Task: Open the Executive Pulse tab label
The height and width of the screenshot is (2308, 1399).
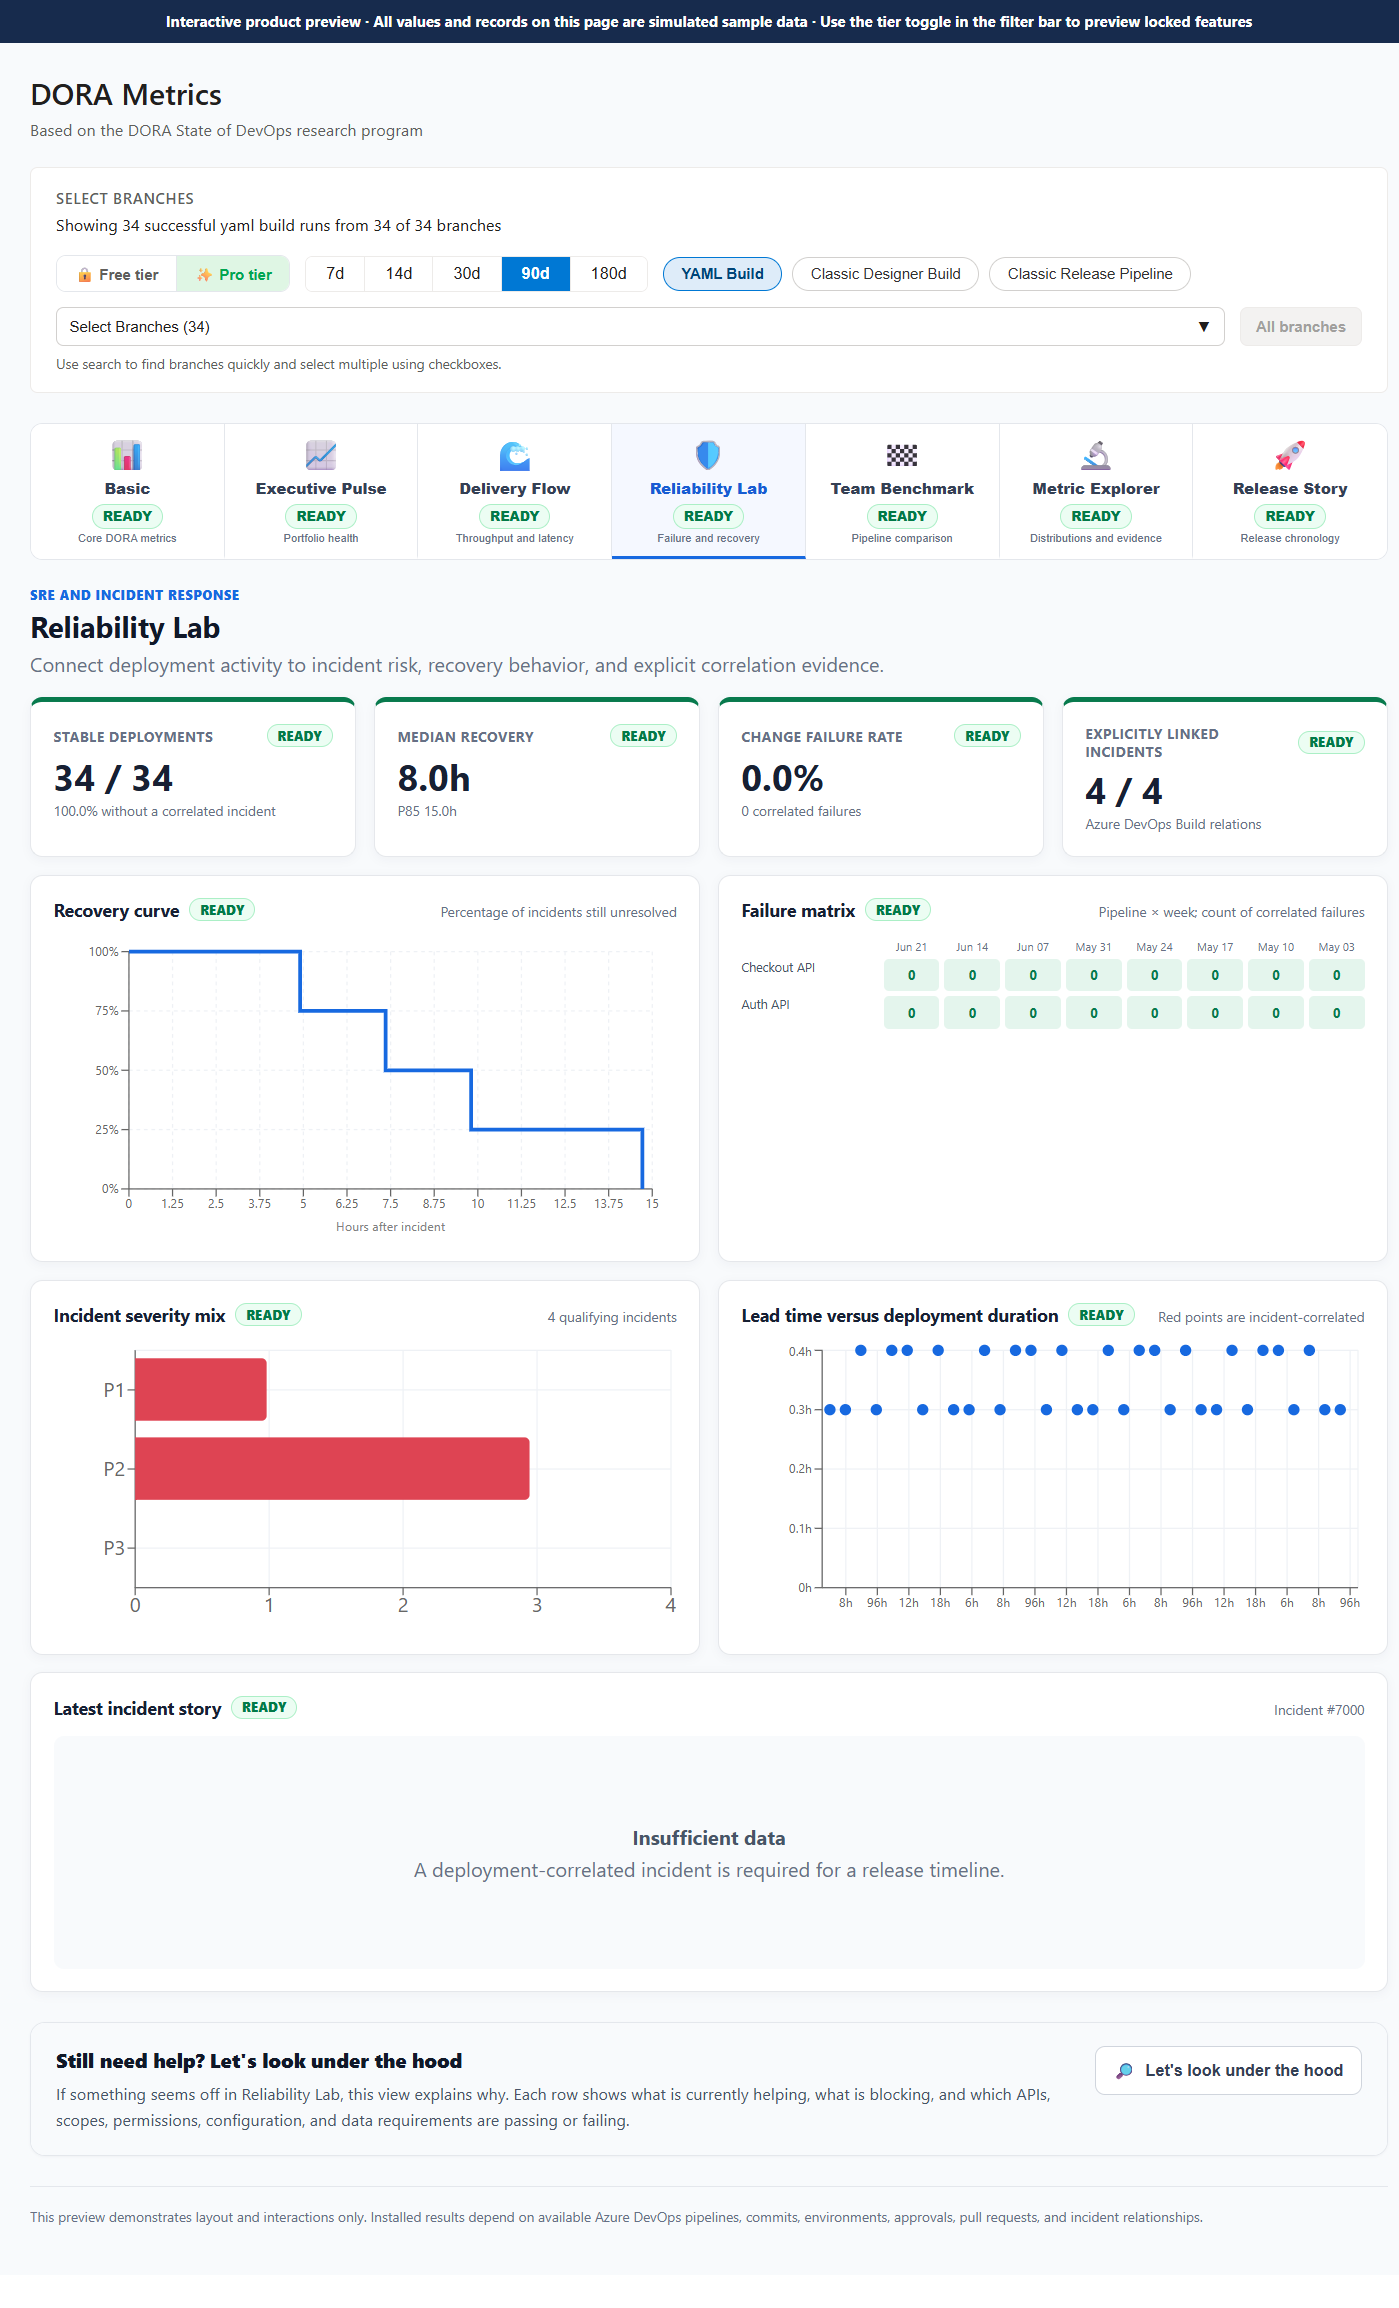Action: [321, 489]
